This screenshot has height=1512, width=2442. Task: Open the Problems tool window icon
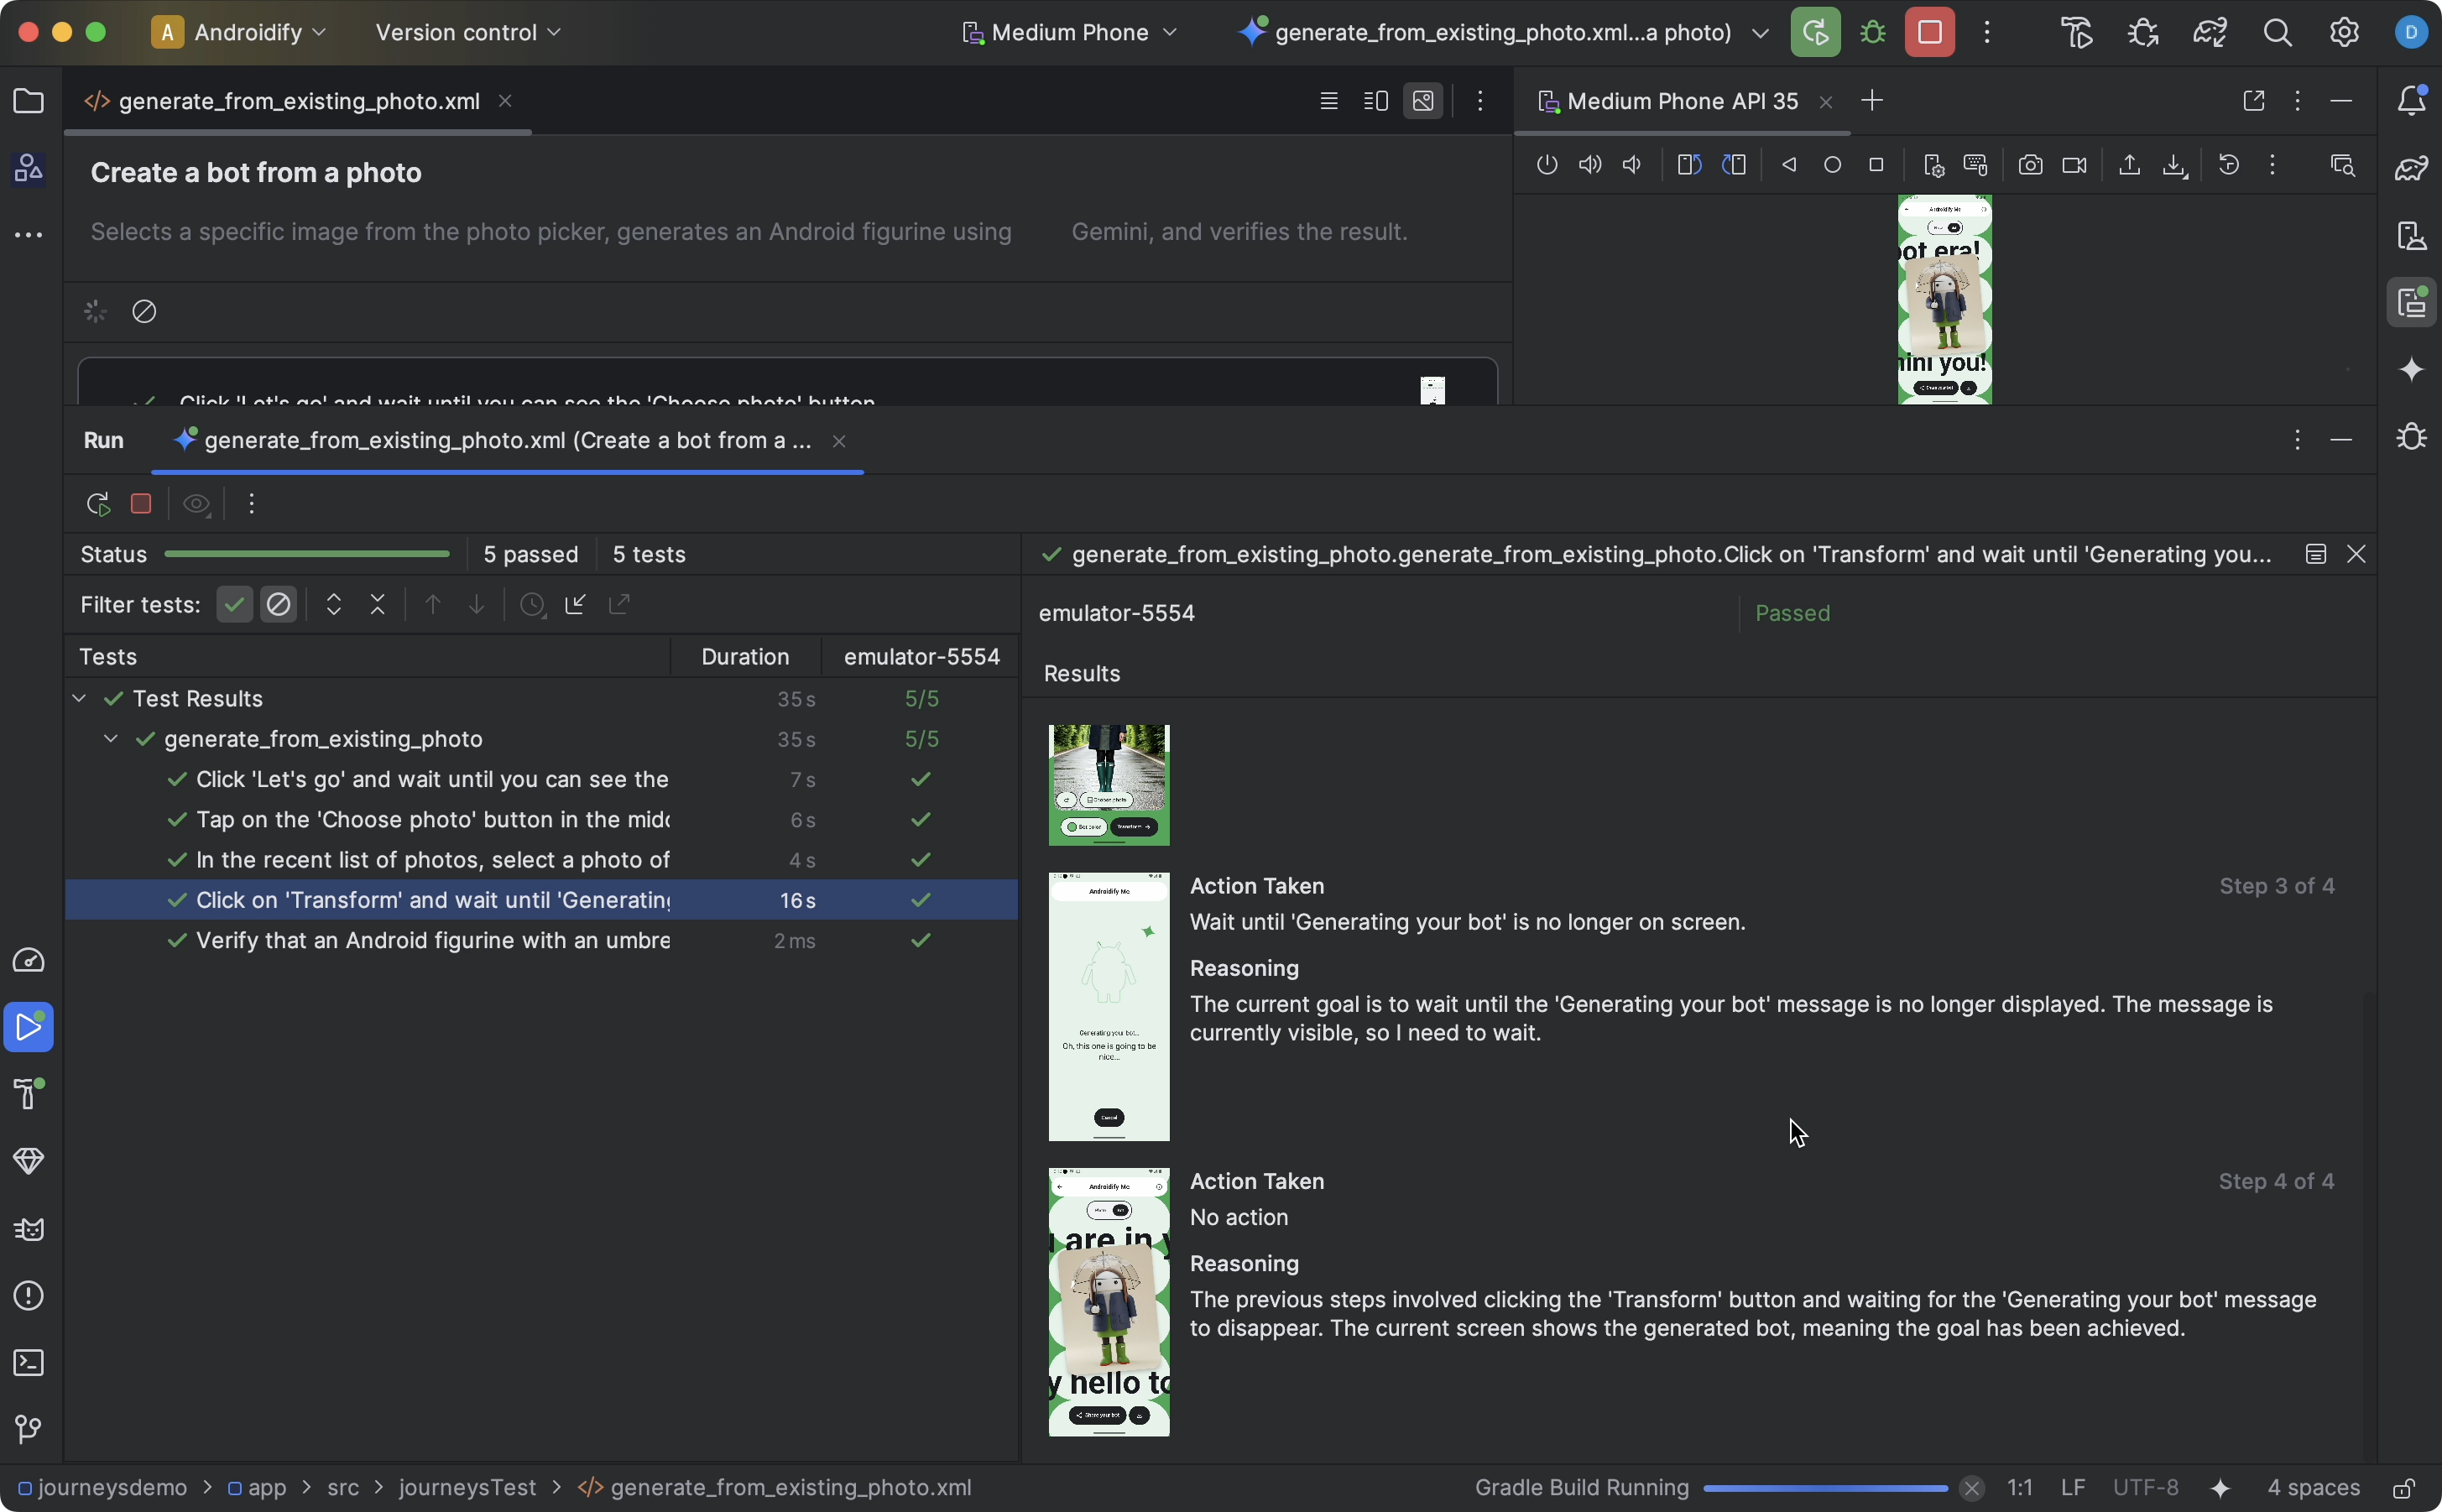28,1296
